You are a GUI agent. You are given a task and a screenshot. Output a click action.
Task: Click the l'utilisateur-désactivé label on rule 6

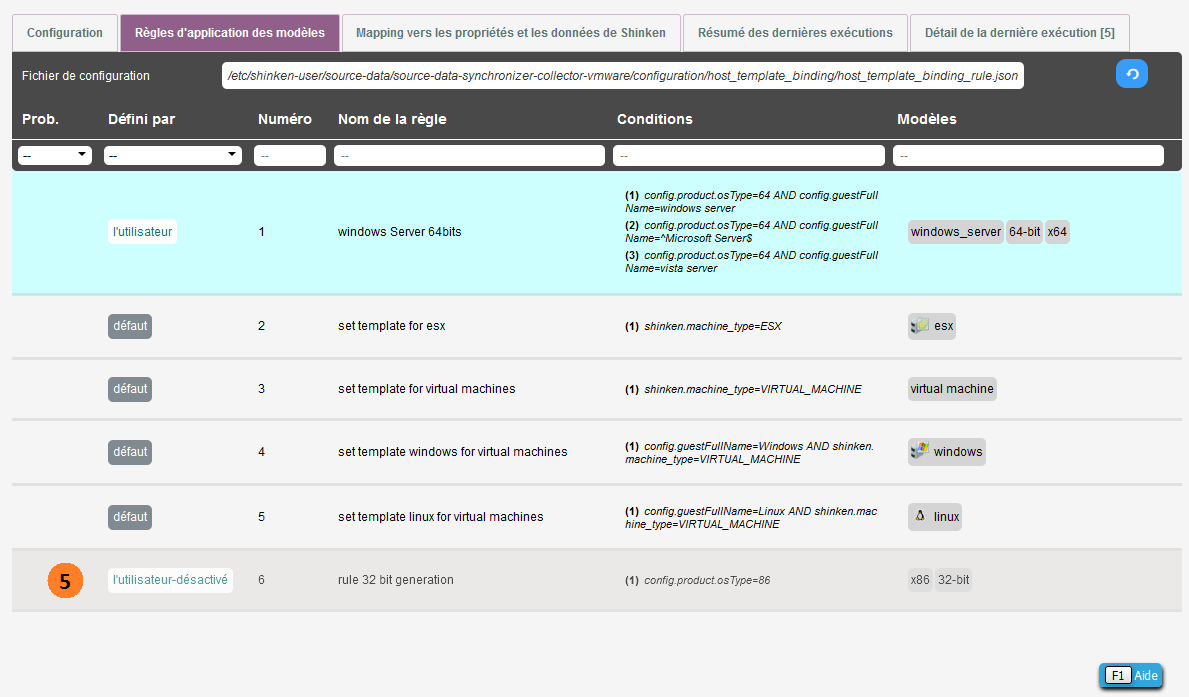(x=170, y=580)
